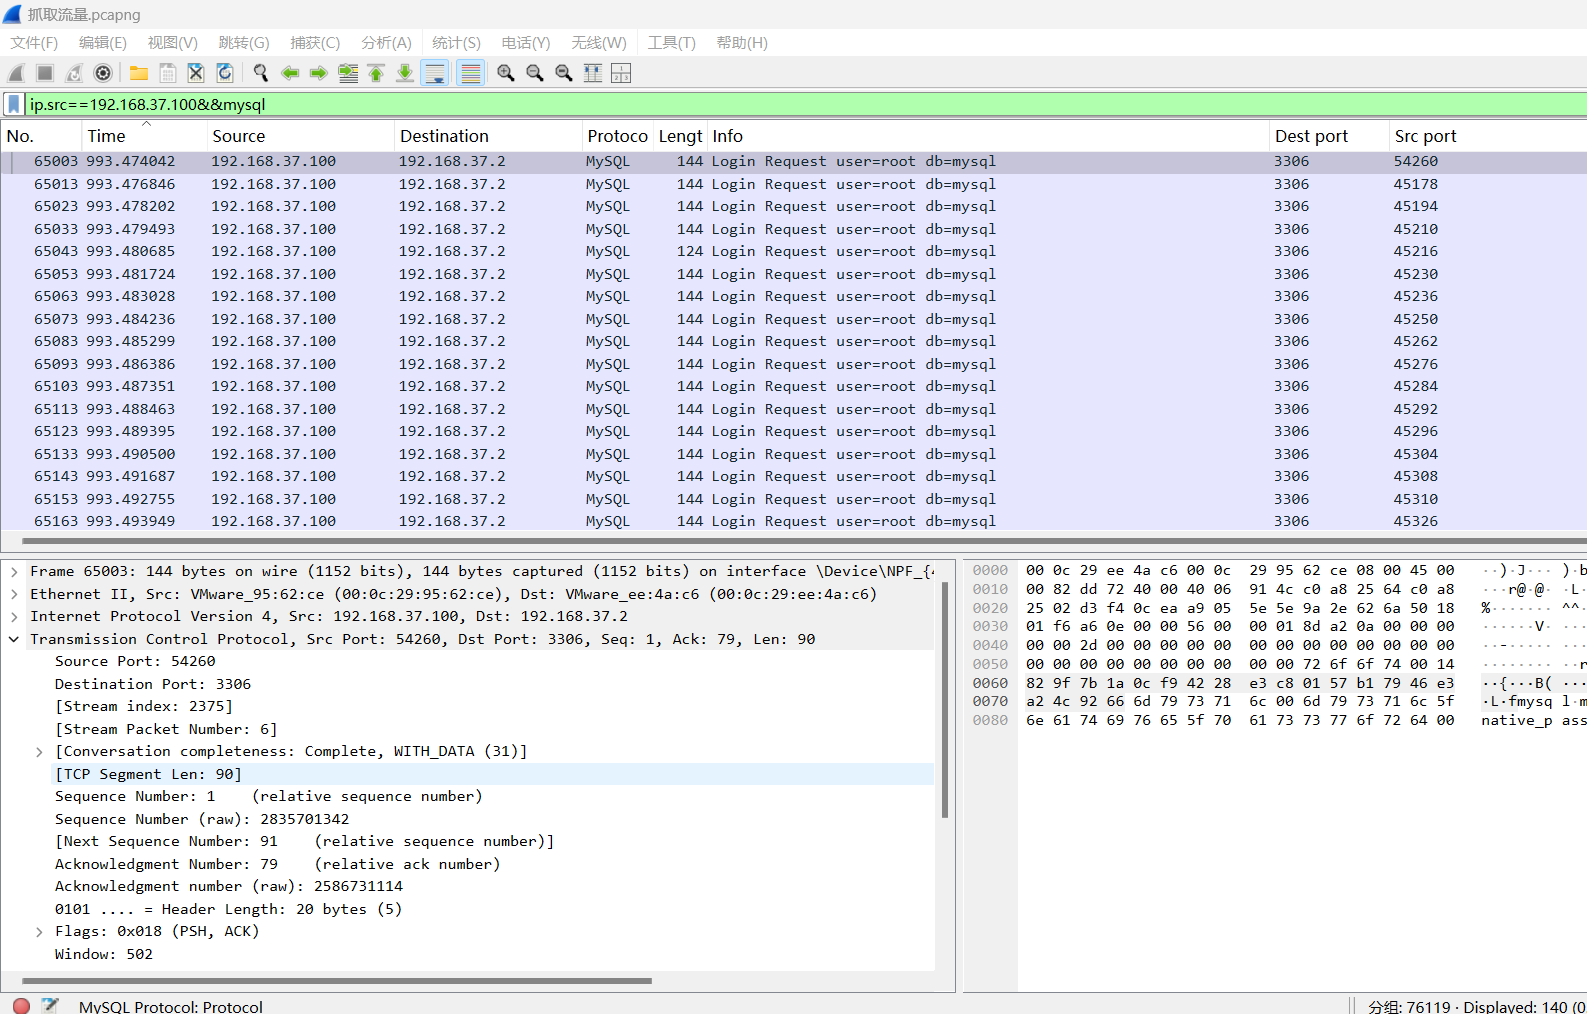Select the Window: 502 field

click(104, 954)
